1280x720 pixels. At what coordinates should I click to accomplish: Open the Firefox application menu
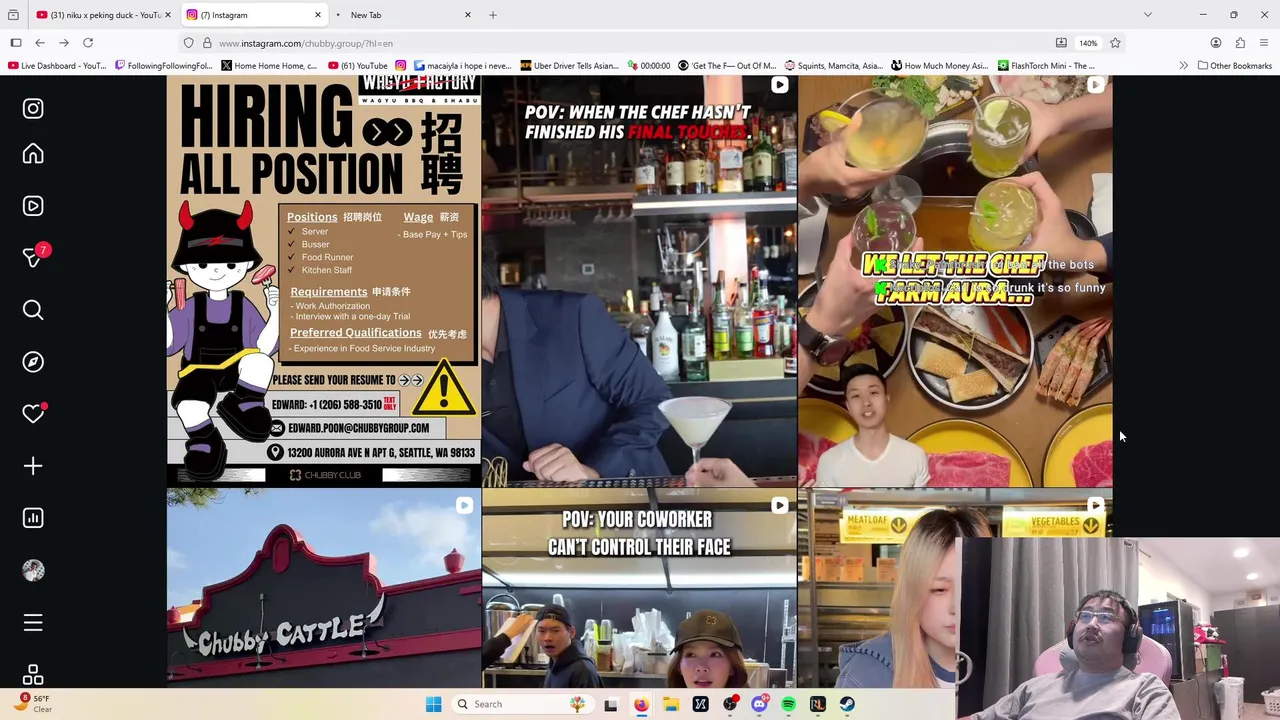click(1264, 43)
